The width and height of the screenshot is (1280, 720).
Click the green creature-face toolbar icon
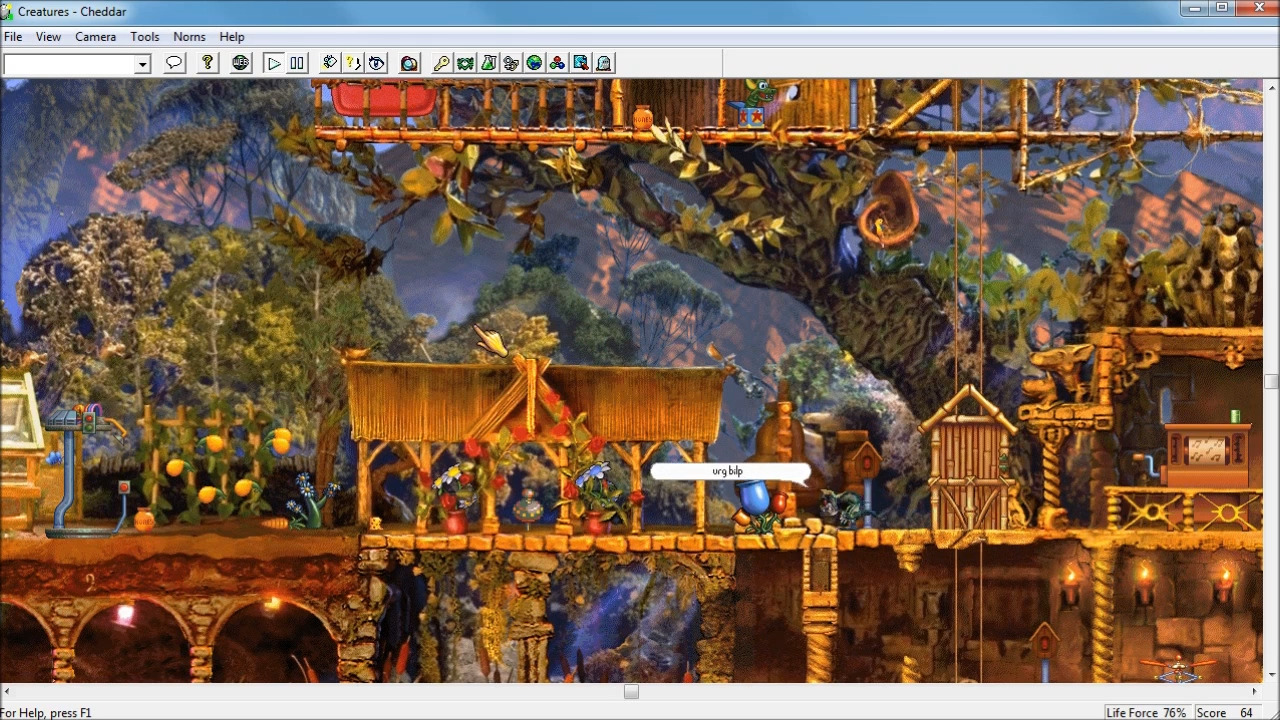click(465, 63)
